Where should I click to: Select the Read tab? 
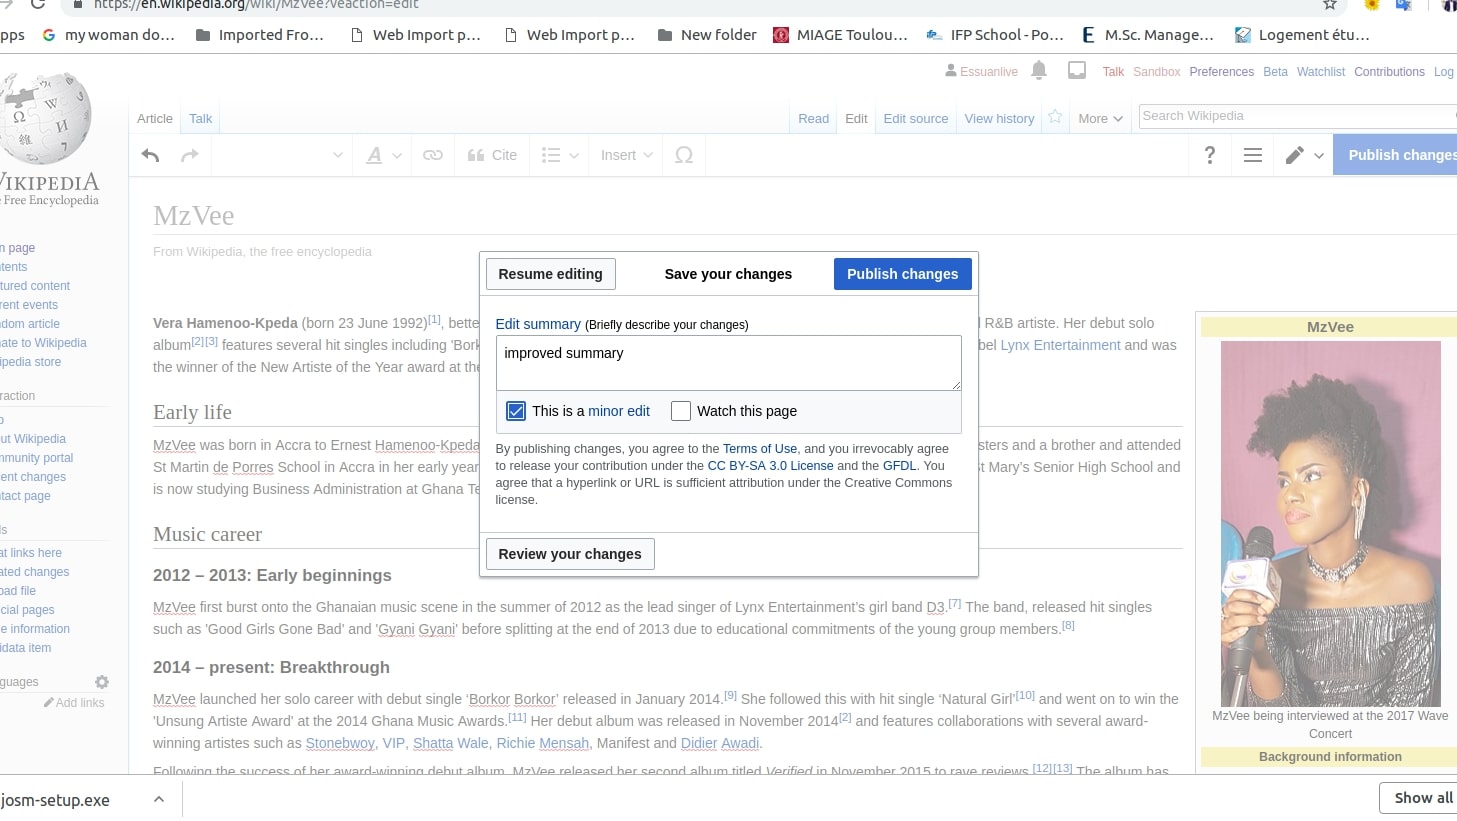click(814, 119)
